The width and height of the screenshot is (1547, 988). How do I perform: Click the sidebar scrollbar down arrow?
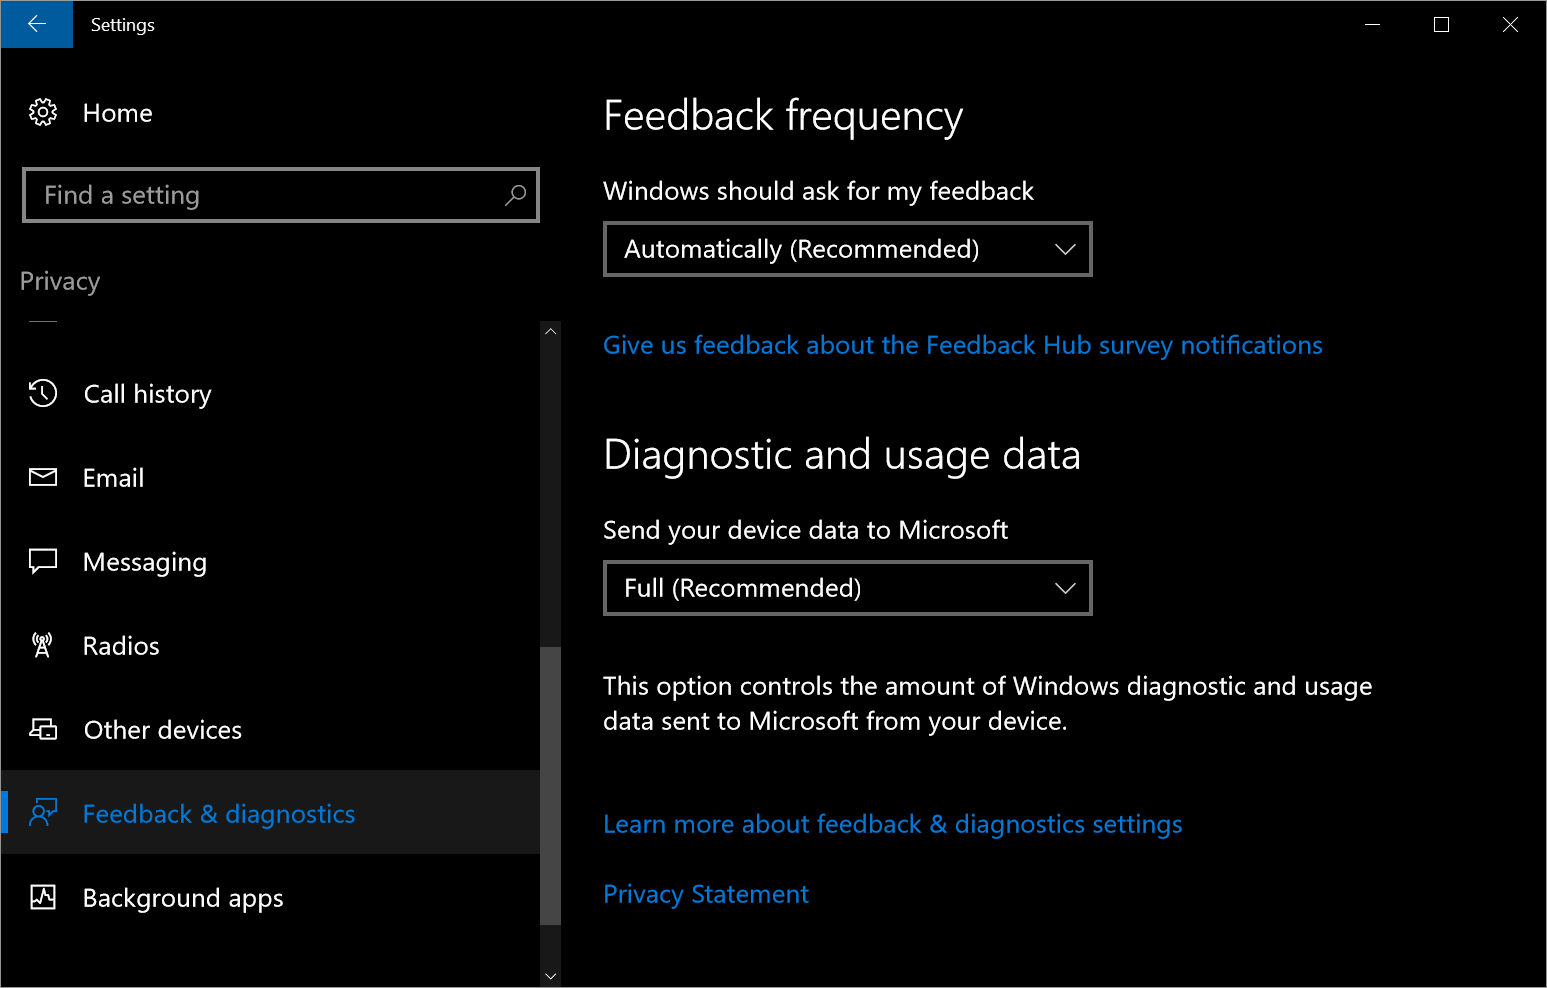coord(550,975)
